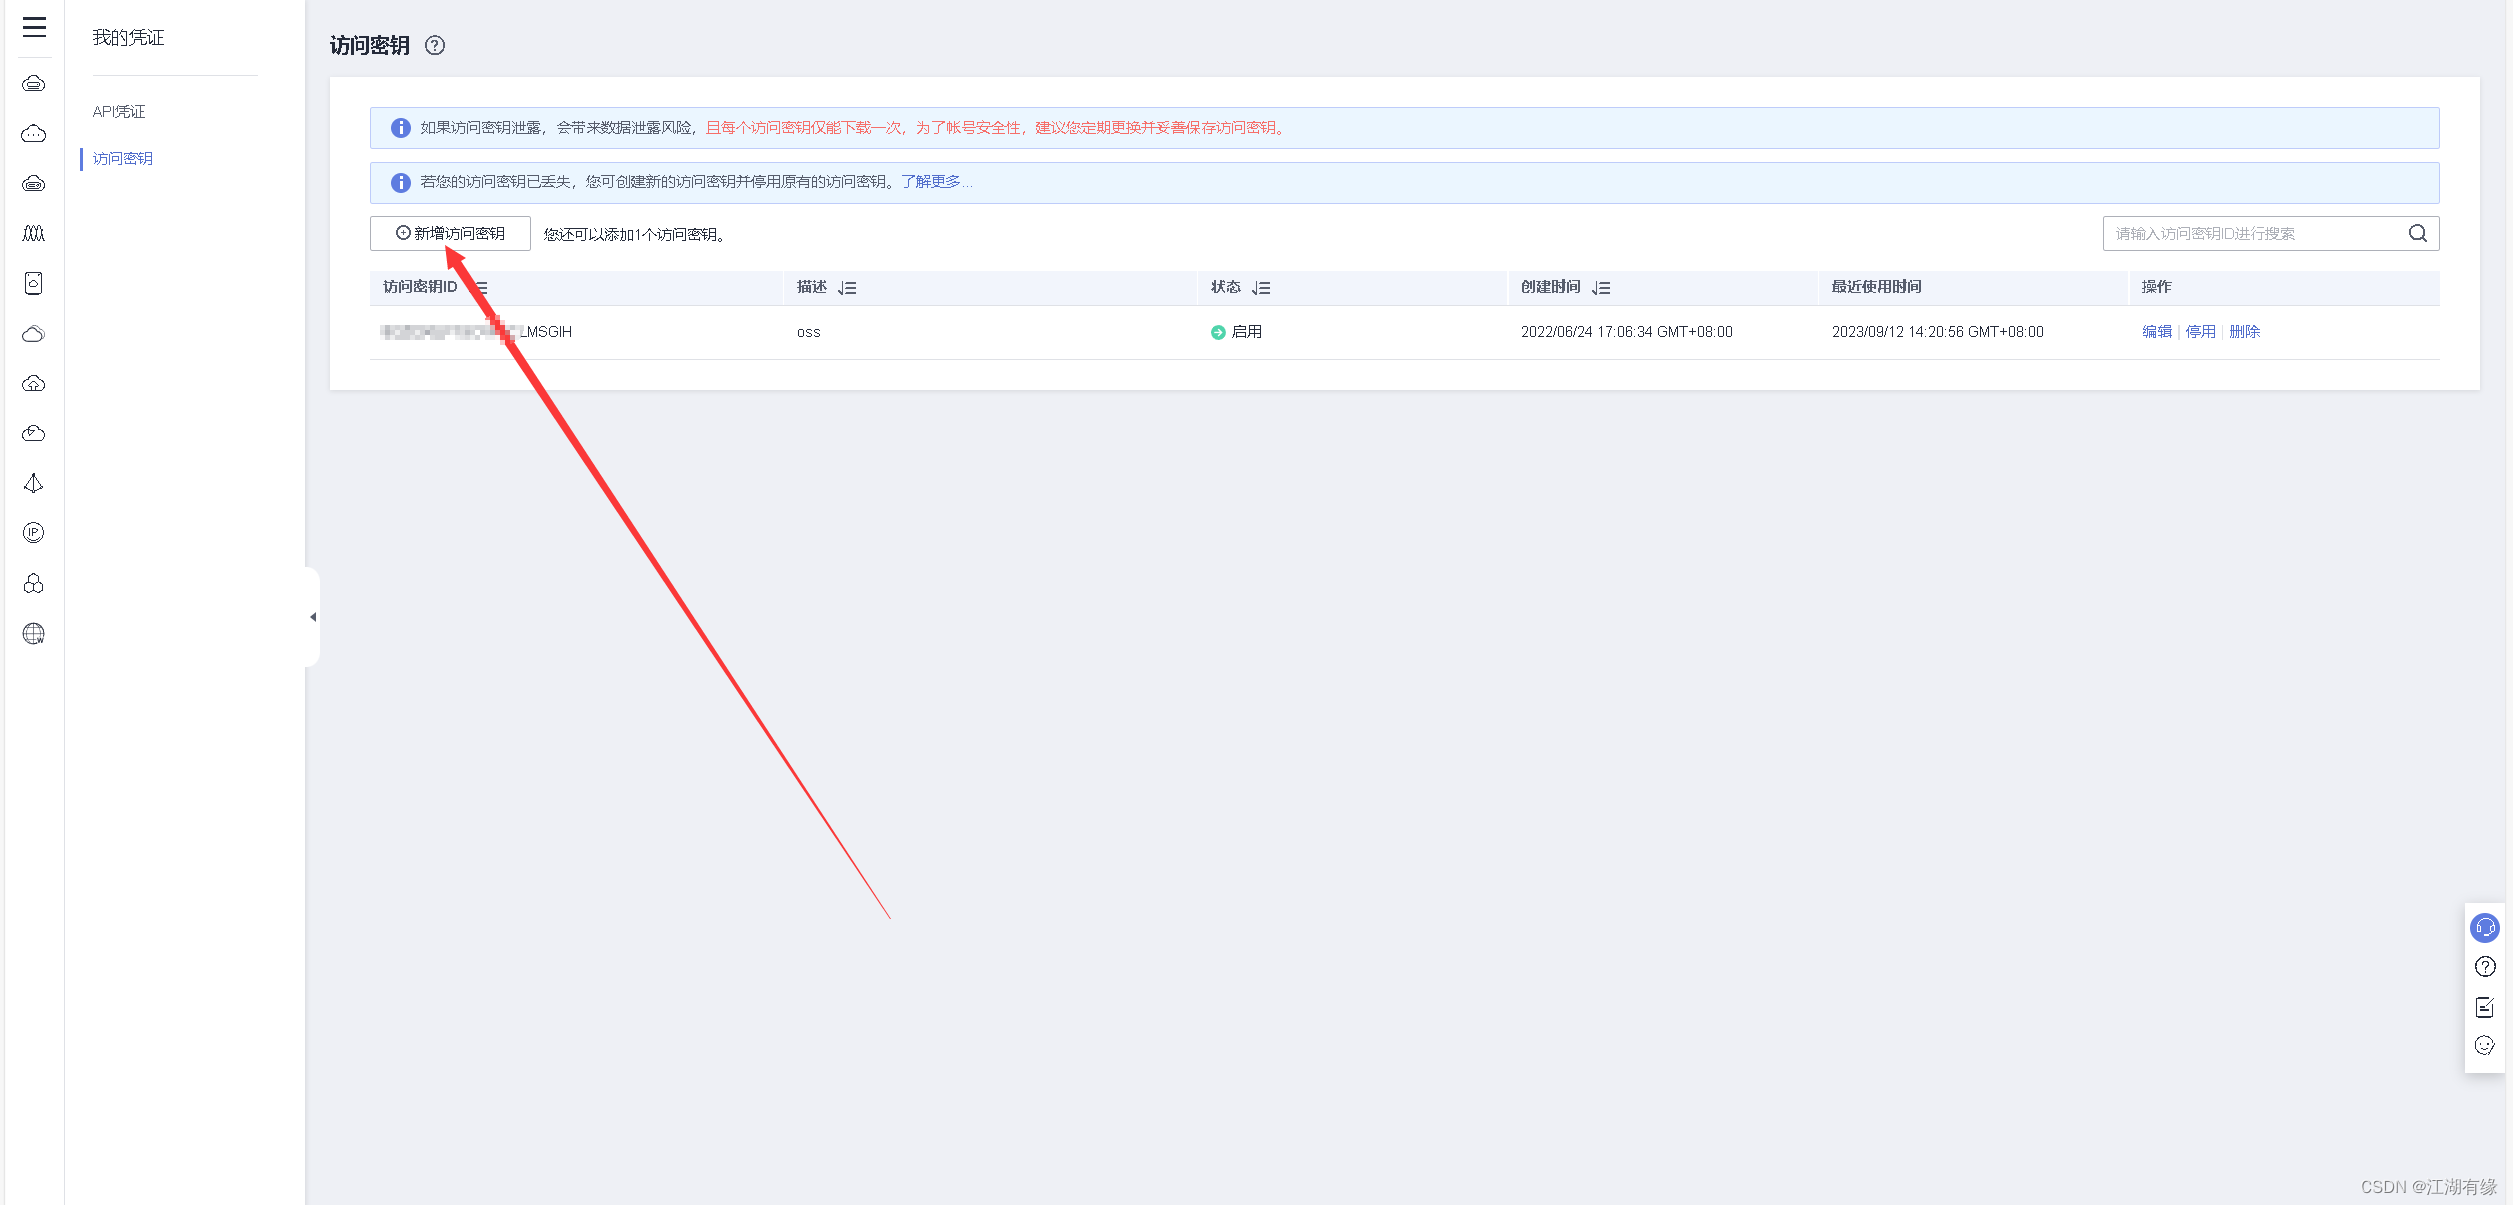Open the gray double-cloud service icon
The width and height of the screenshot is (2513, 1205).
point(34,333)
